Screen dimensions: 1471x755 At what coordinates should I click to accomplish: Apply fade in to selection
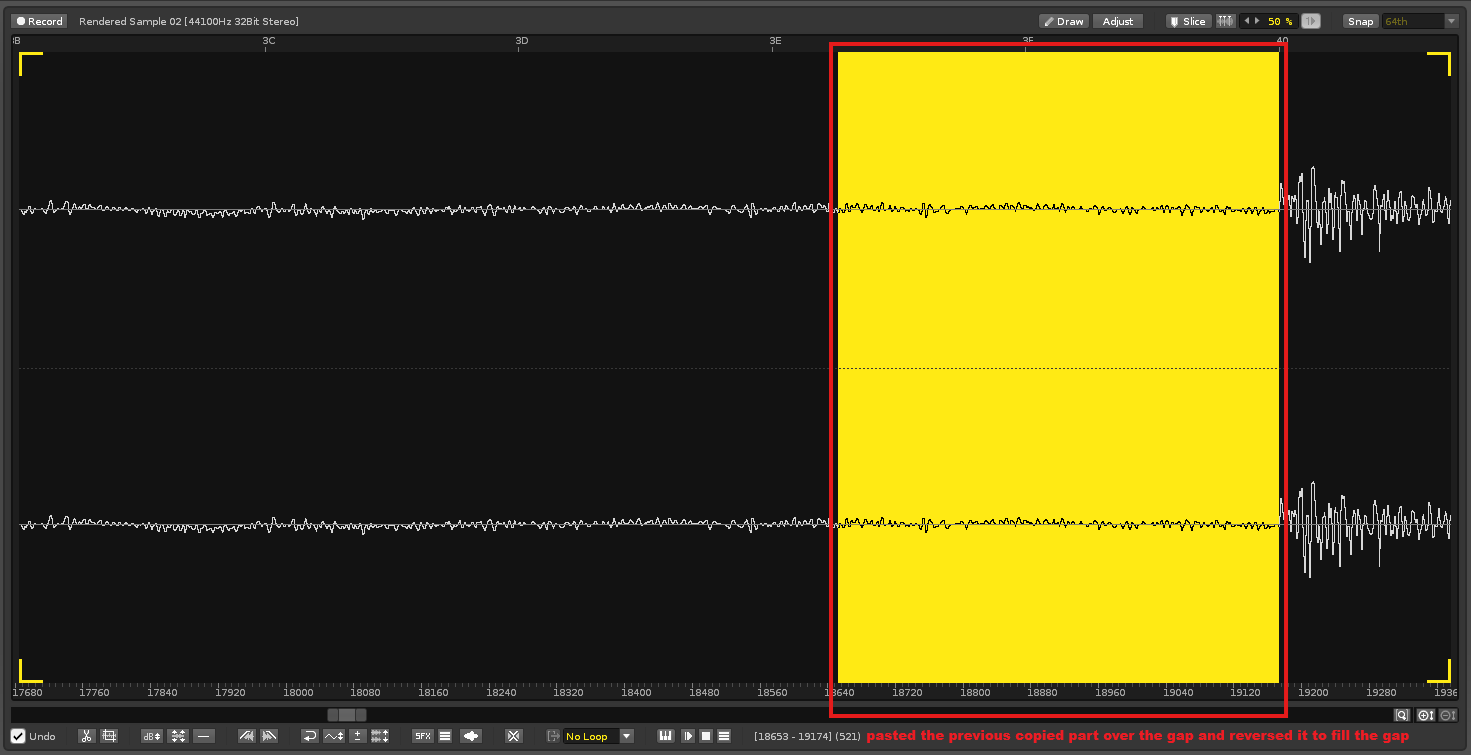click(247, 736)
